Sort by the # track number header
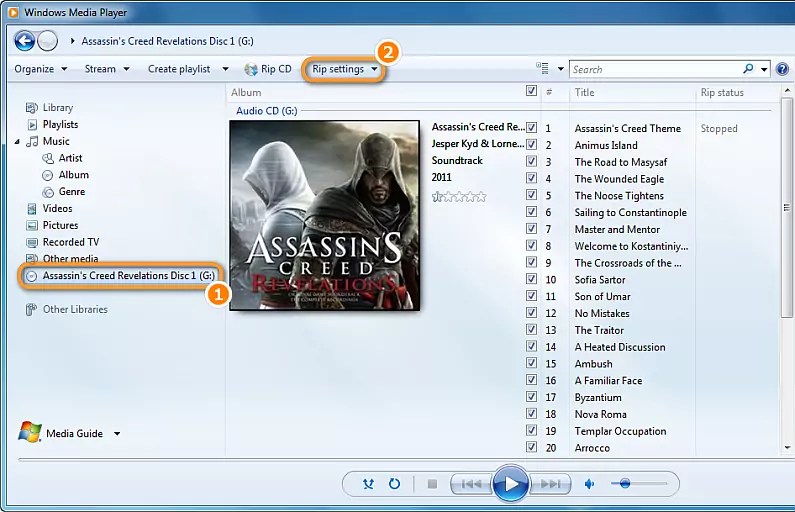This screenshot has height=512, width=795. pos(549,92)
